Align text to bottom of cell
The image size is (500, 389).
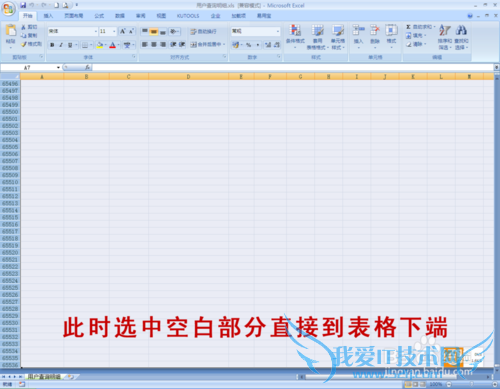tap(163, 31)
